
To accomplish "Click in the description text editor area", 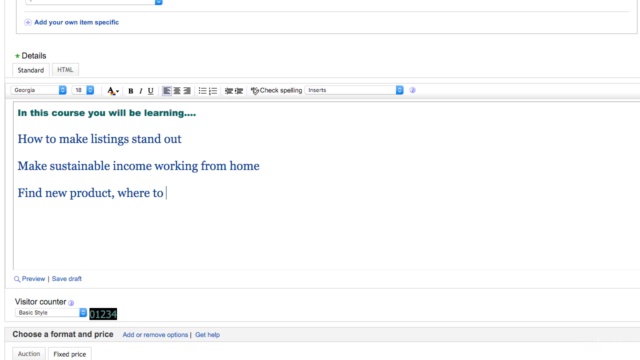I will click(327, 186).
